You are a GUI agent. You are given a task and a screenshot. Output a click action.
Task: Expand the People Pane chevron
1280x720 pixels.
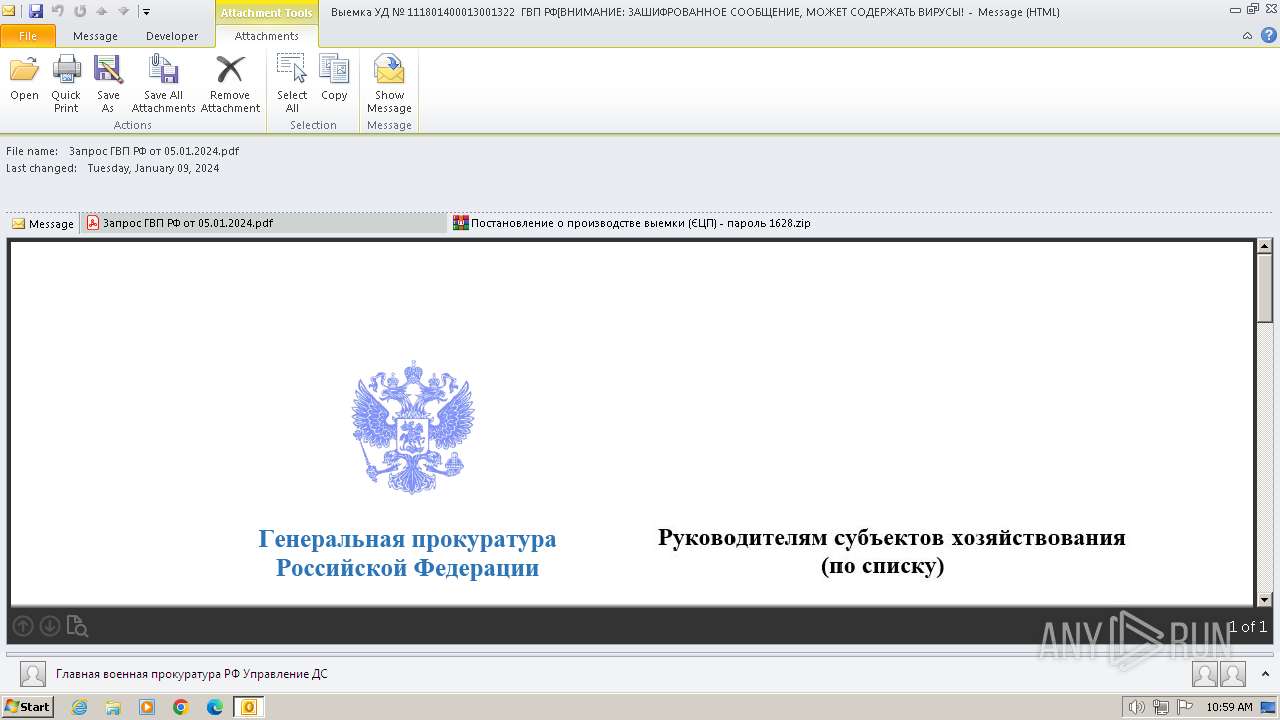point(1264,673)
